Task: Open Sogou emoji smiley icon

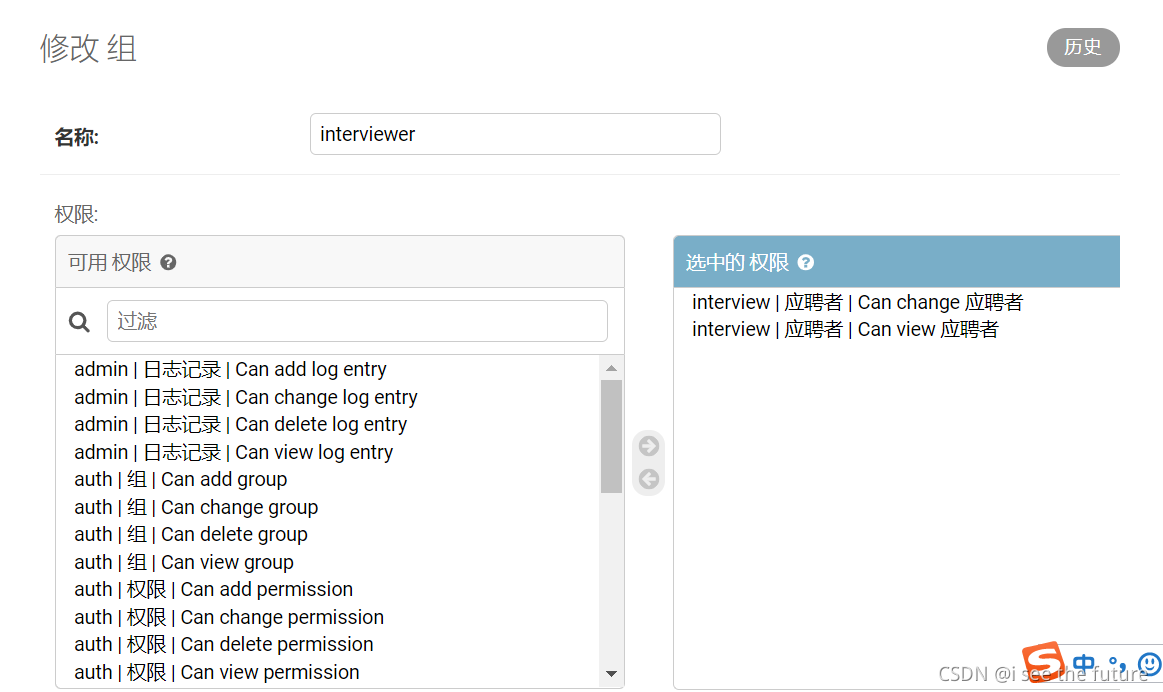Action: tap(1150, 664)
